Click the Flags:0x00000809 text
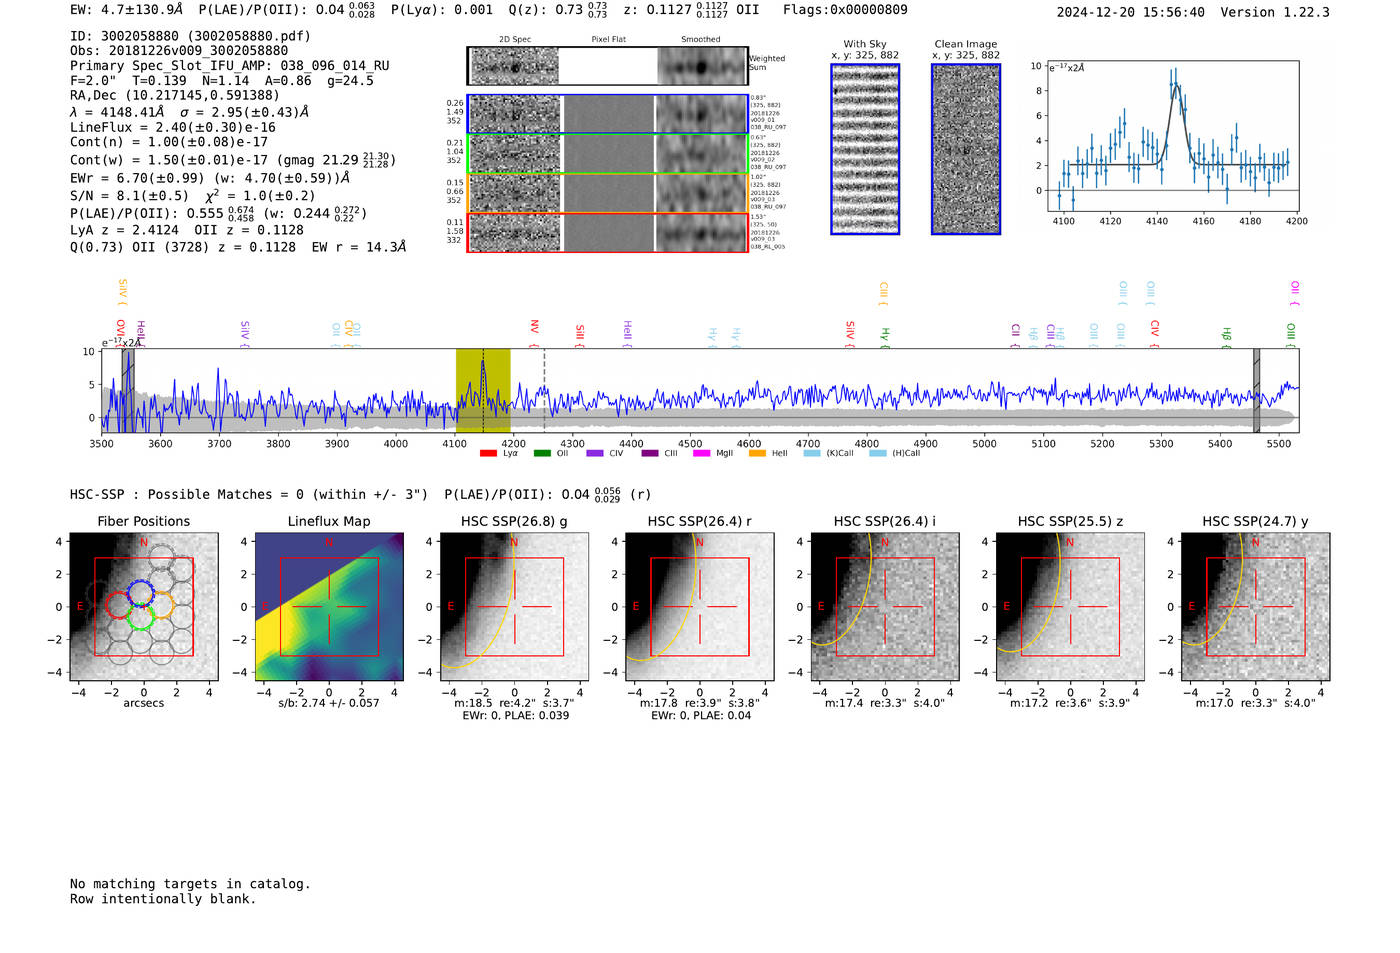The height and width of the screenshot is (953, 1400). pyautogui.click(x=845, y=10)
